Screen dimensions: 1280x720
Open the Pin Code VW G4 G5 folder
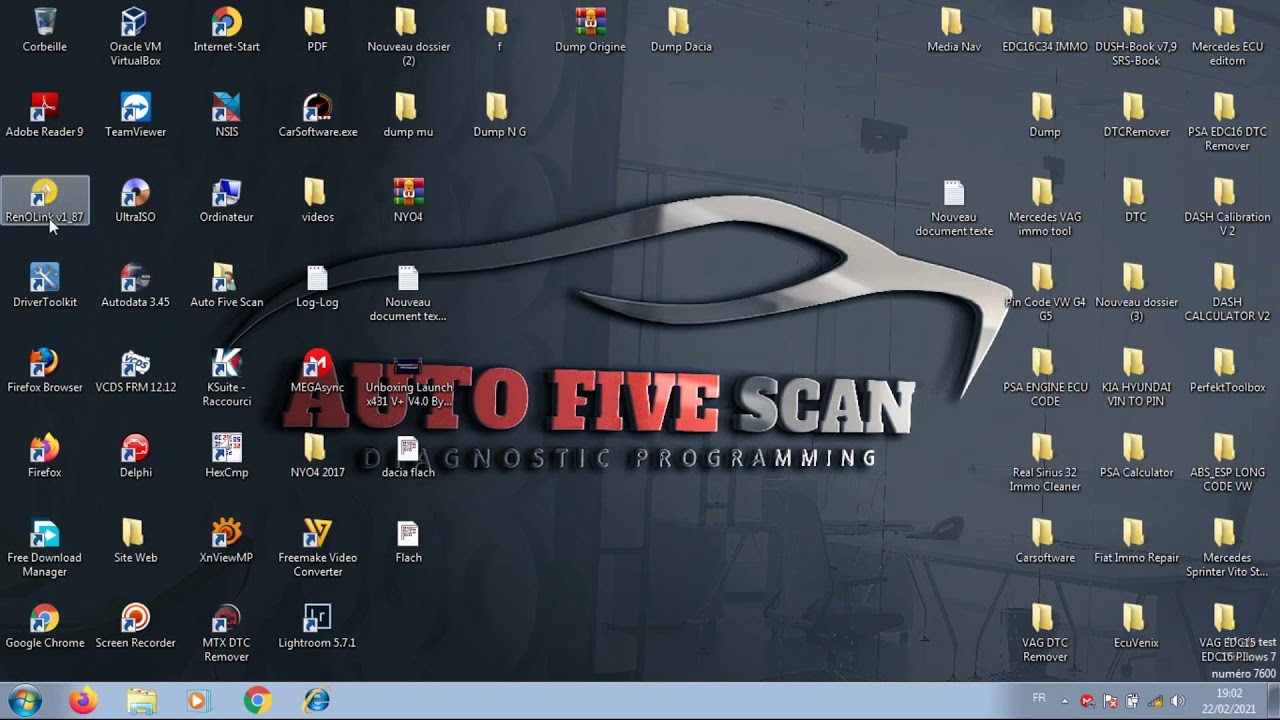1045,292
